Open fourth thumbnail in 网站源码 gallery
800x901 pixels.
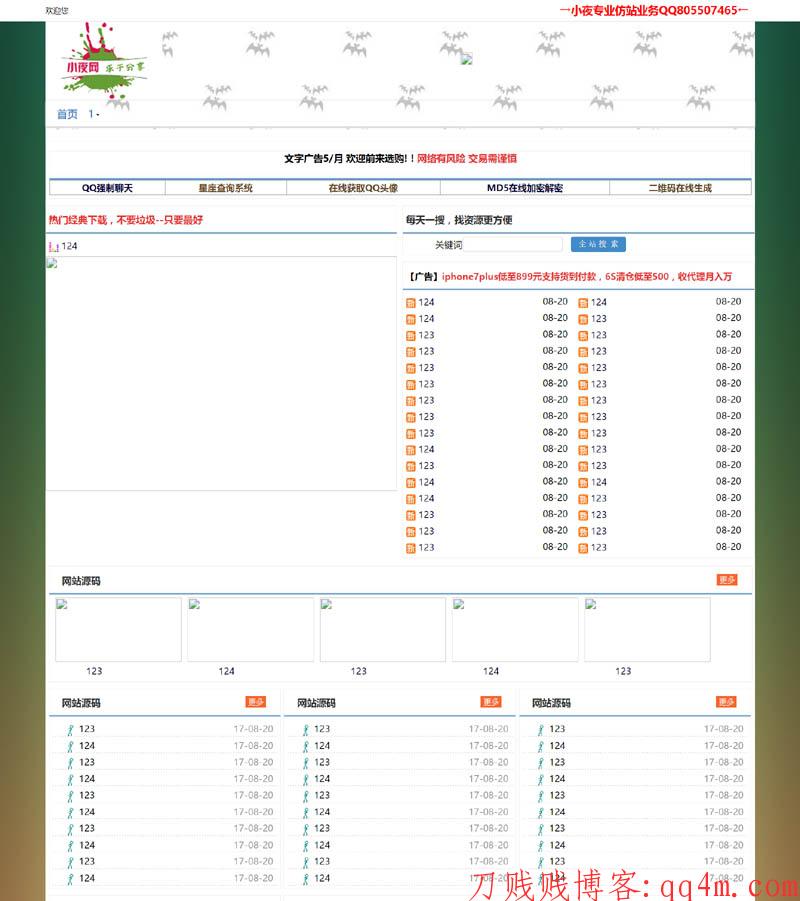pyautogui.click(x=515, y=629)
